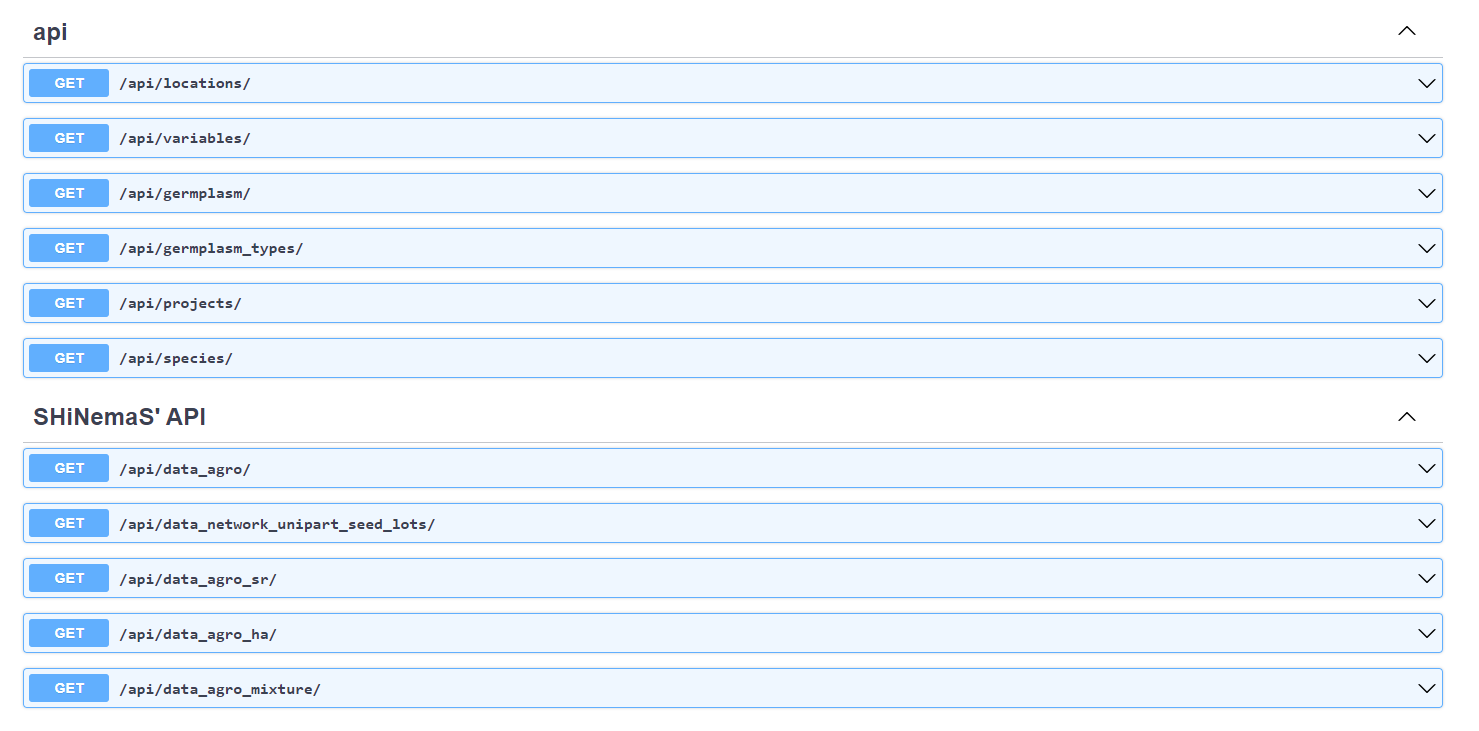Click GET button for /api/germplasm_types/
This screenshot has width=1479, height=731.
(x=69, y=248)
